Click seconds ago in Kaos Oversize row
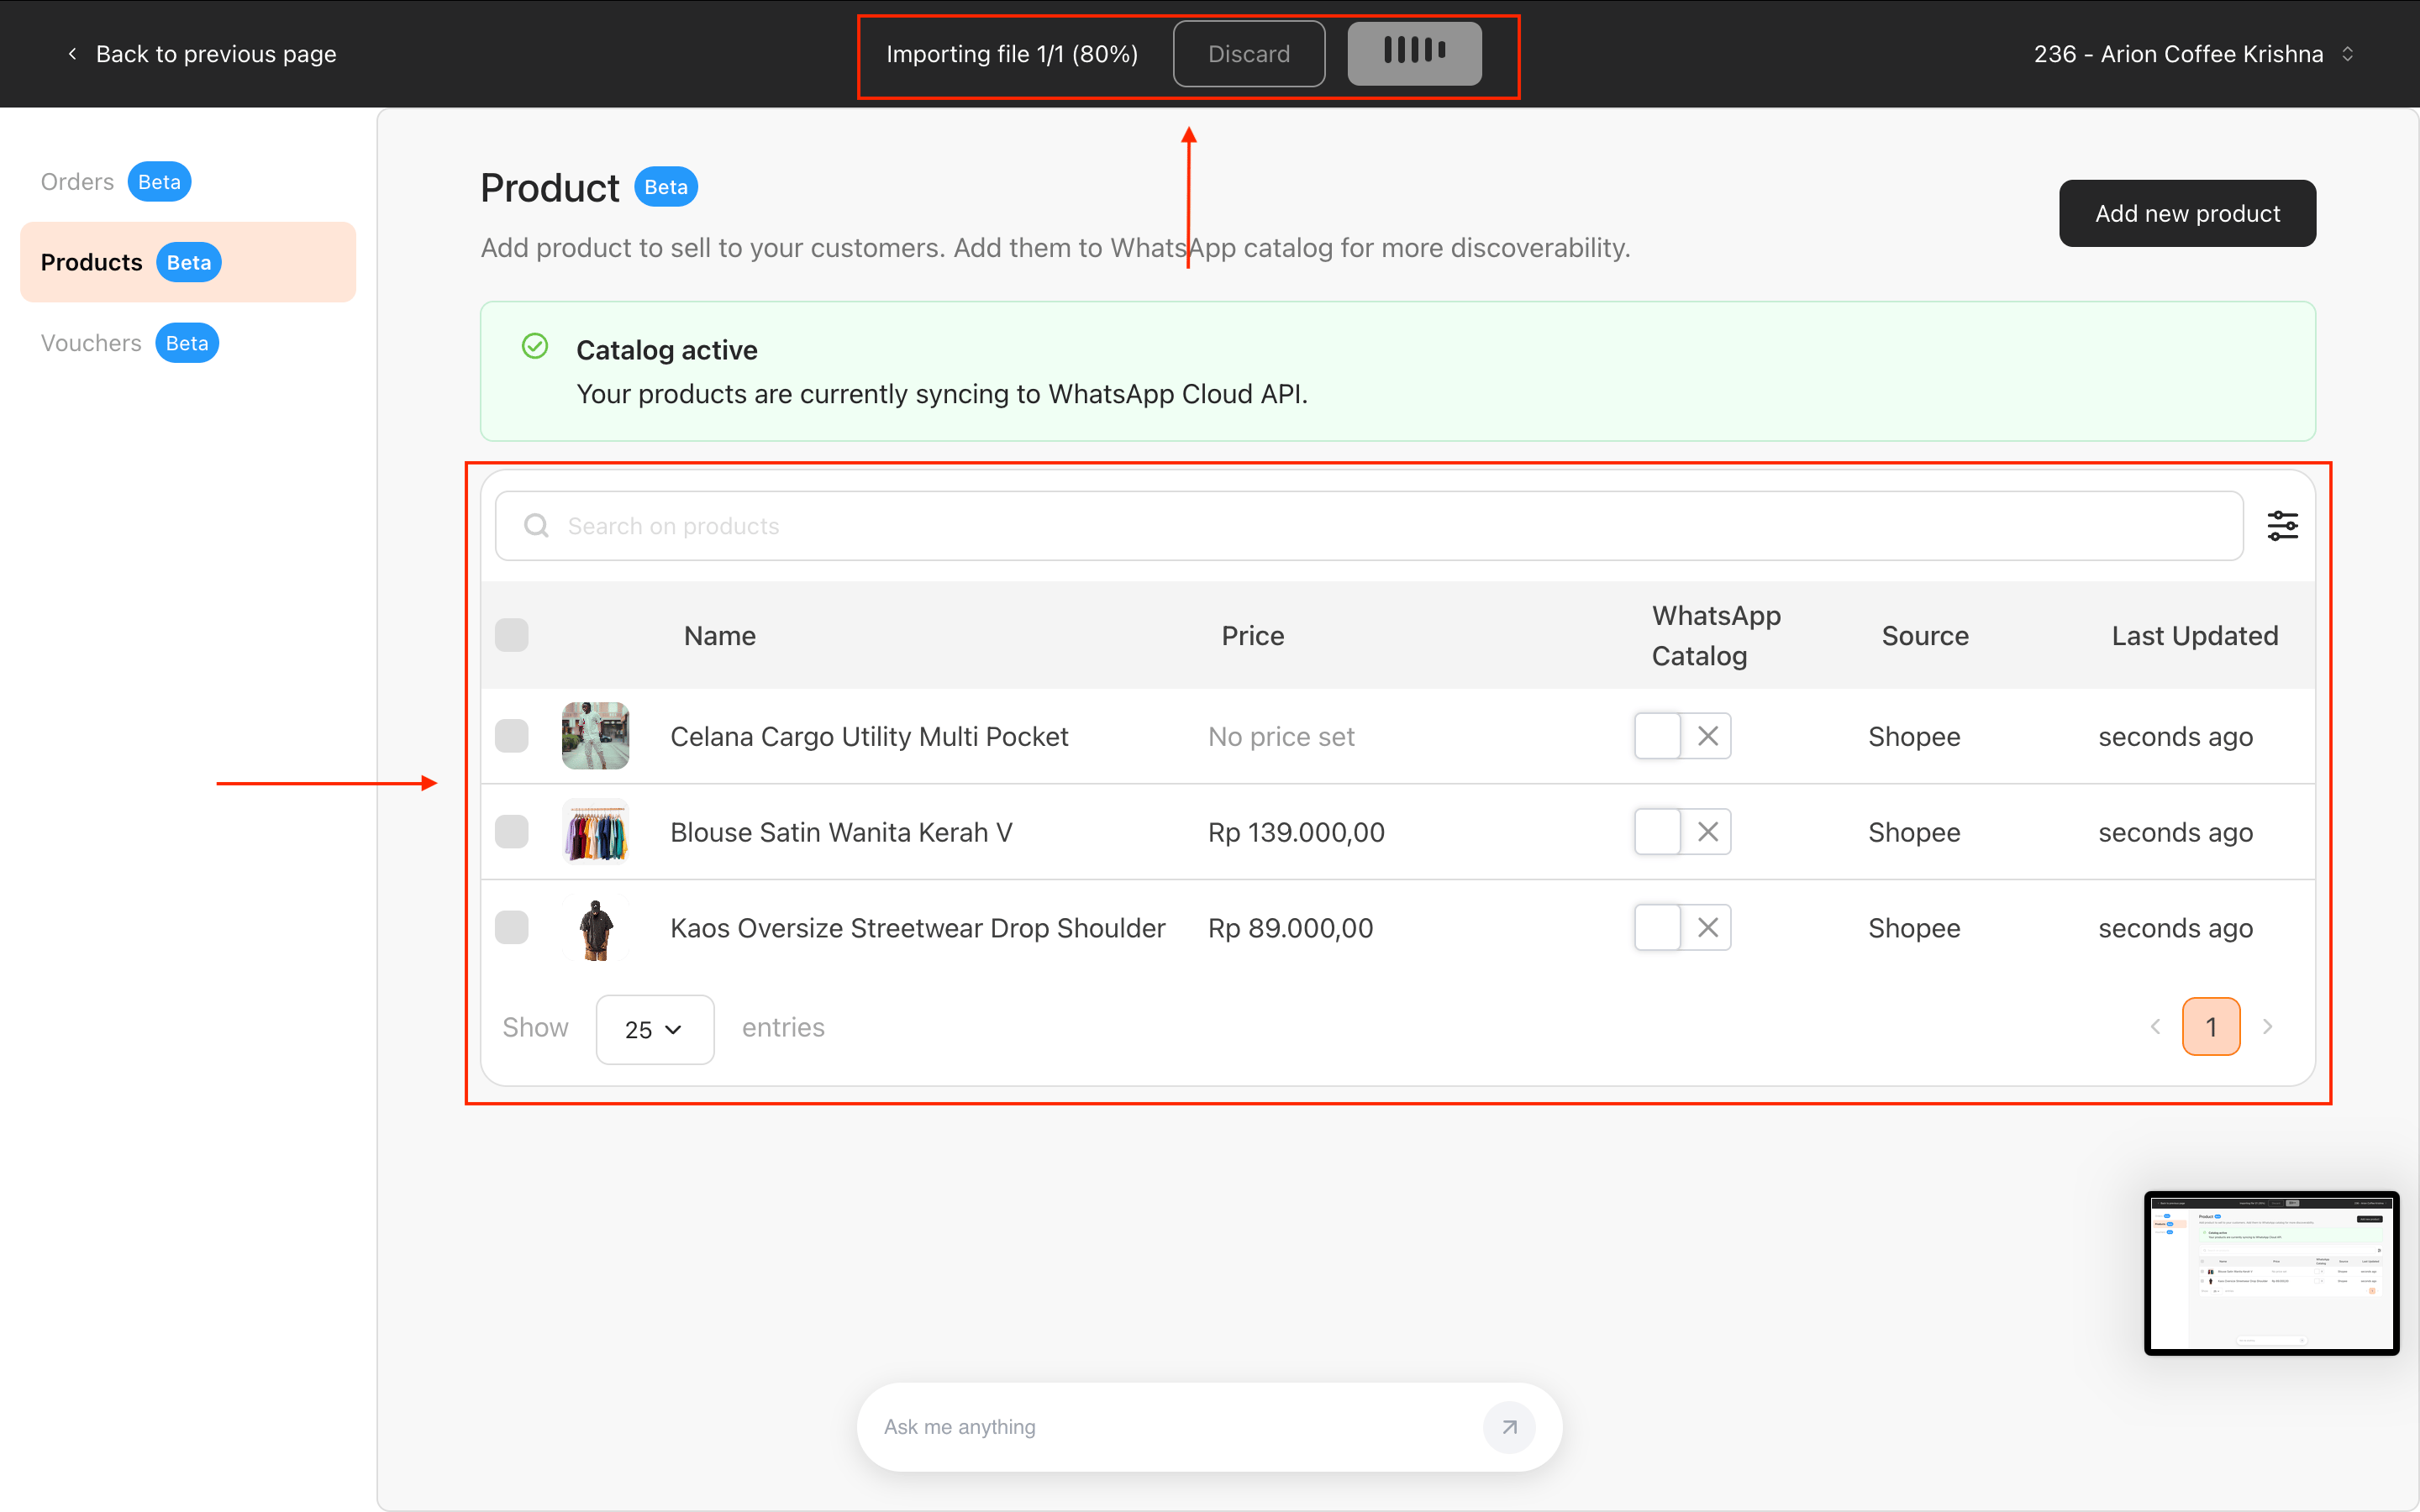 2175,929
